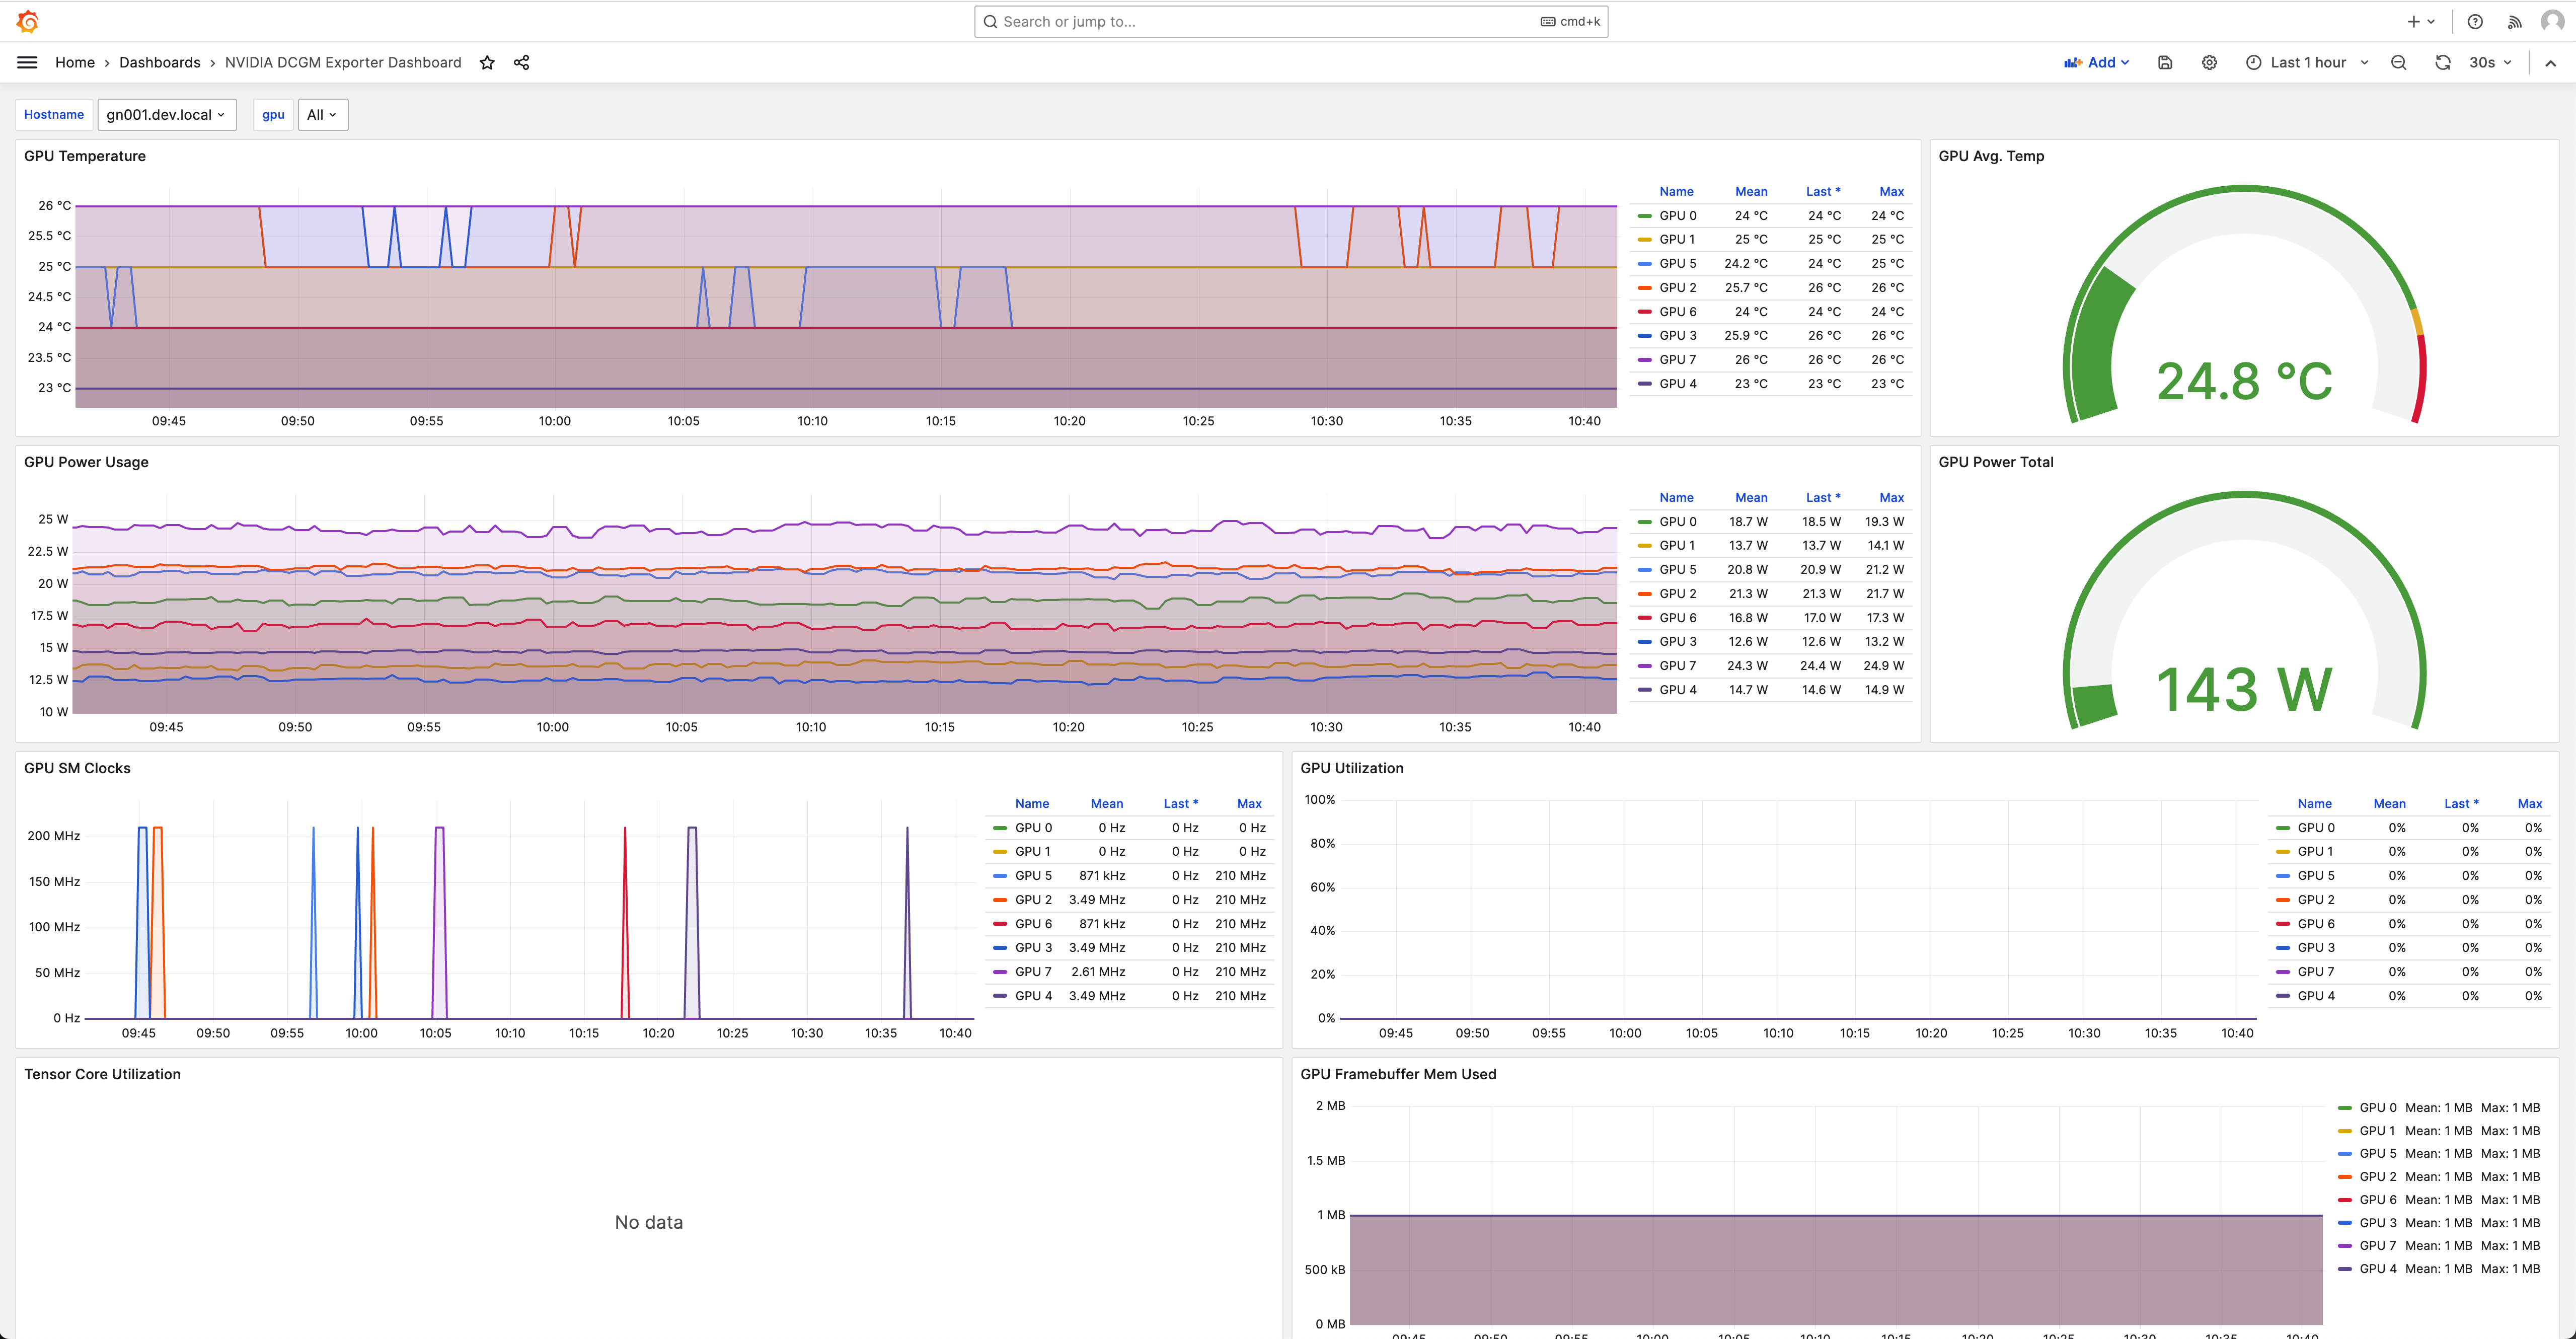Image resolution: width=2576 pixels, height=1339 pixels.
Task: Save dashboard using the disk icon
Action: [2165, 62]
